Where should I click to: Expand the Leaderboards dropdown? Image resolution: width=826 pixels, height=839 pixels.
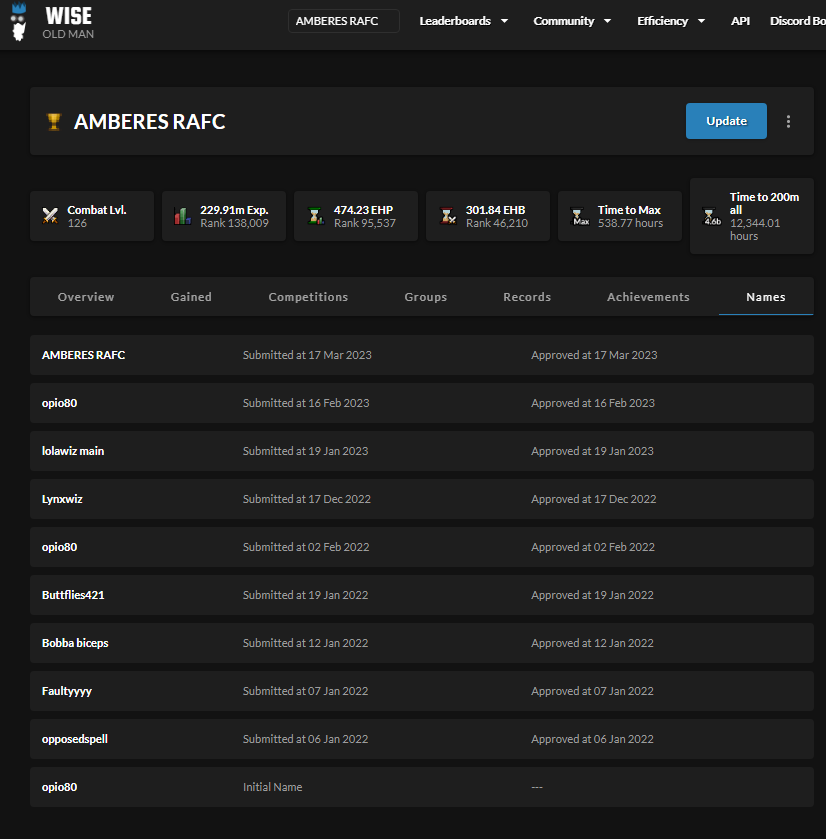[463, 21]
